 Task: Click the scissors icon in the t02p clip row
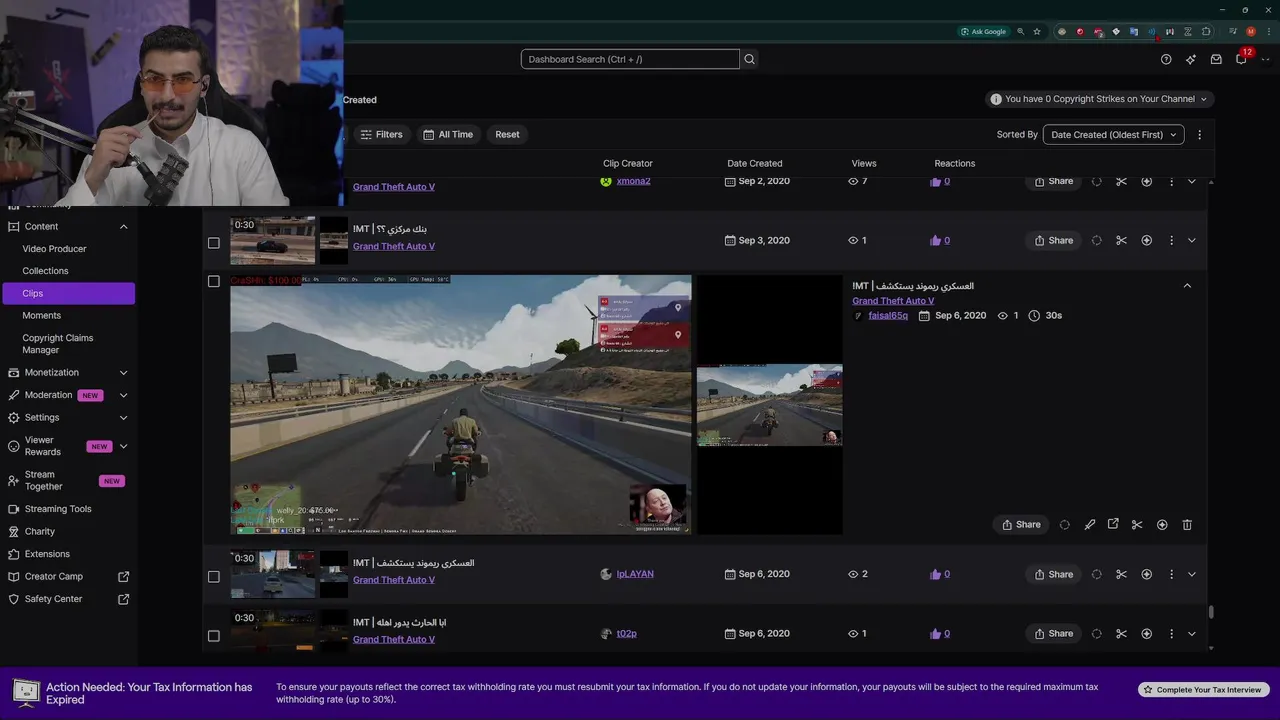coord(1121,633)
